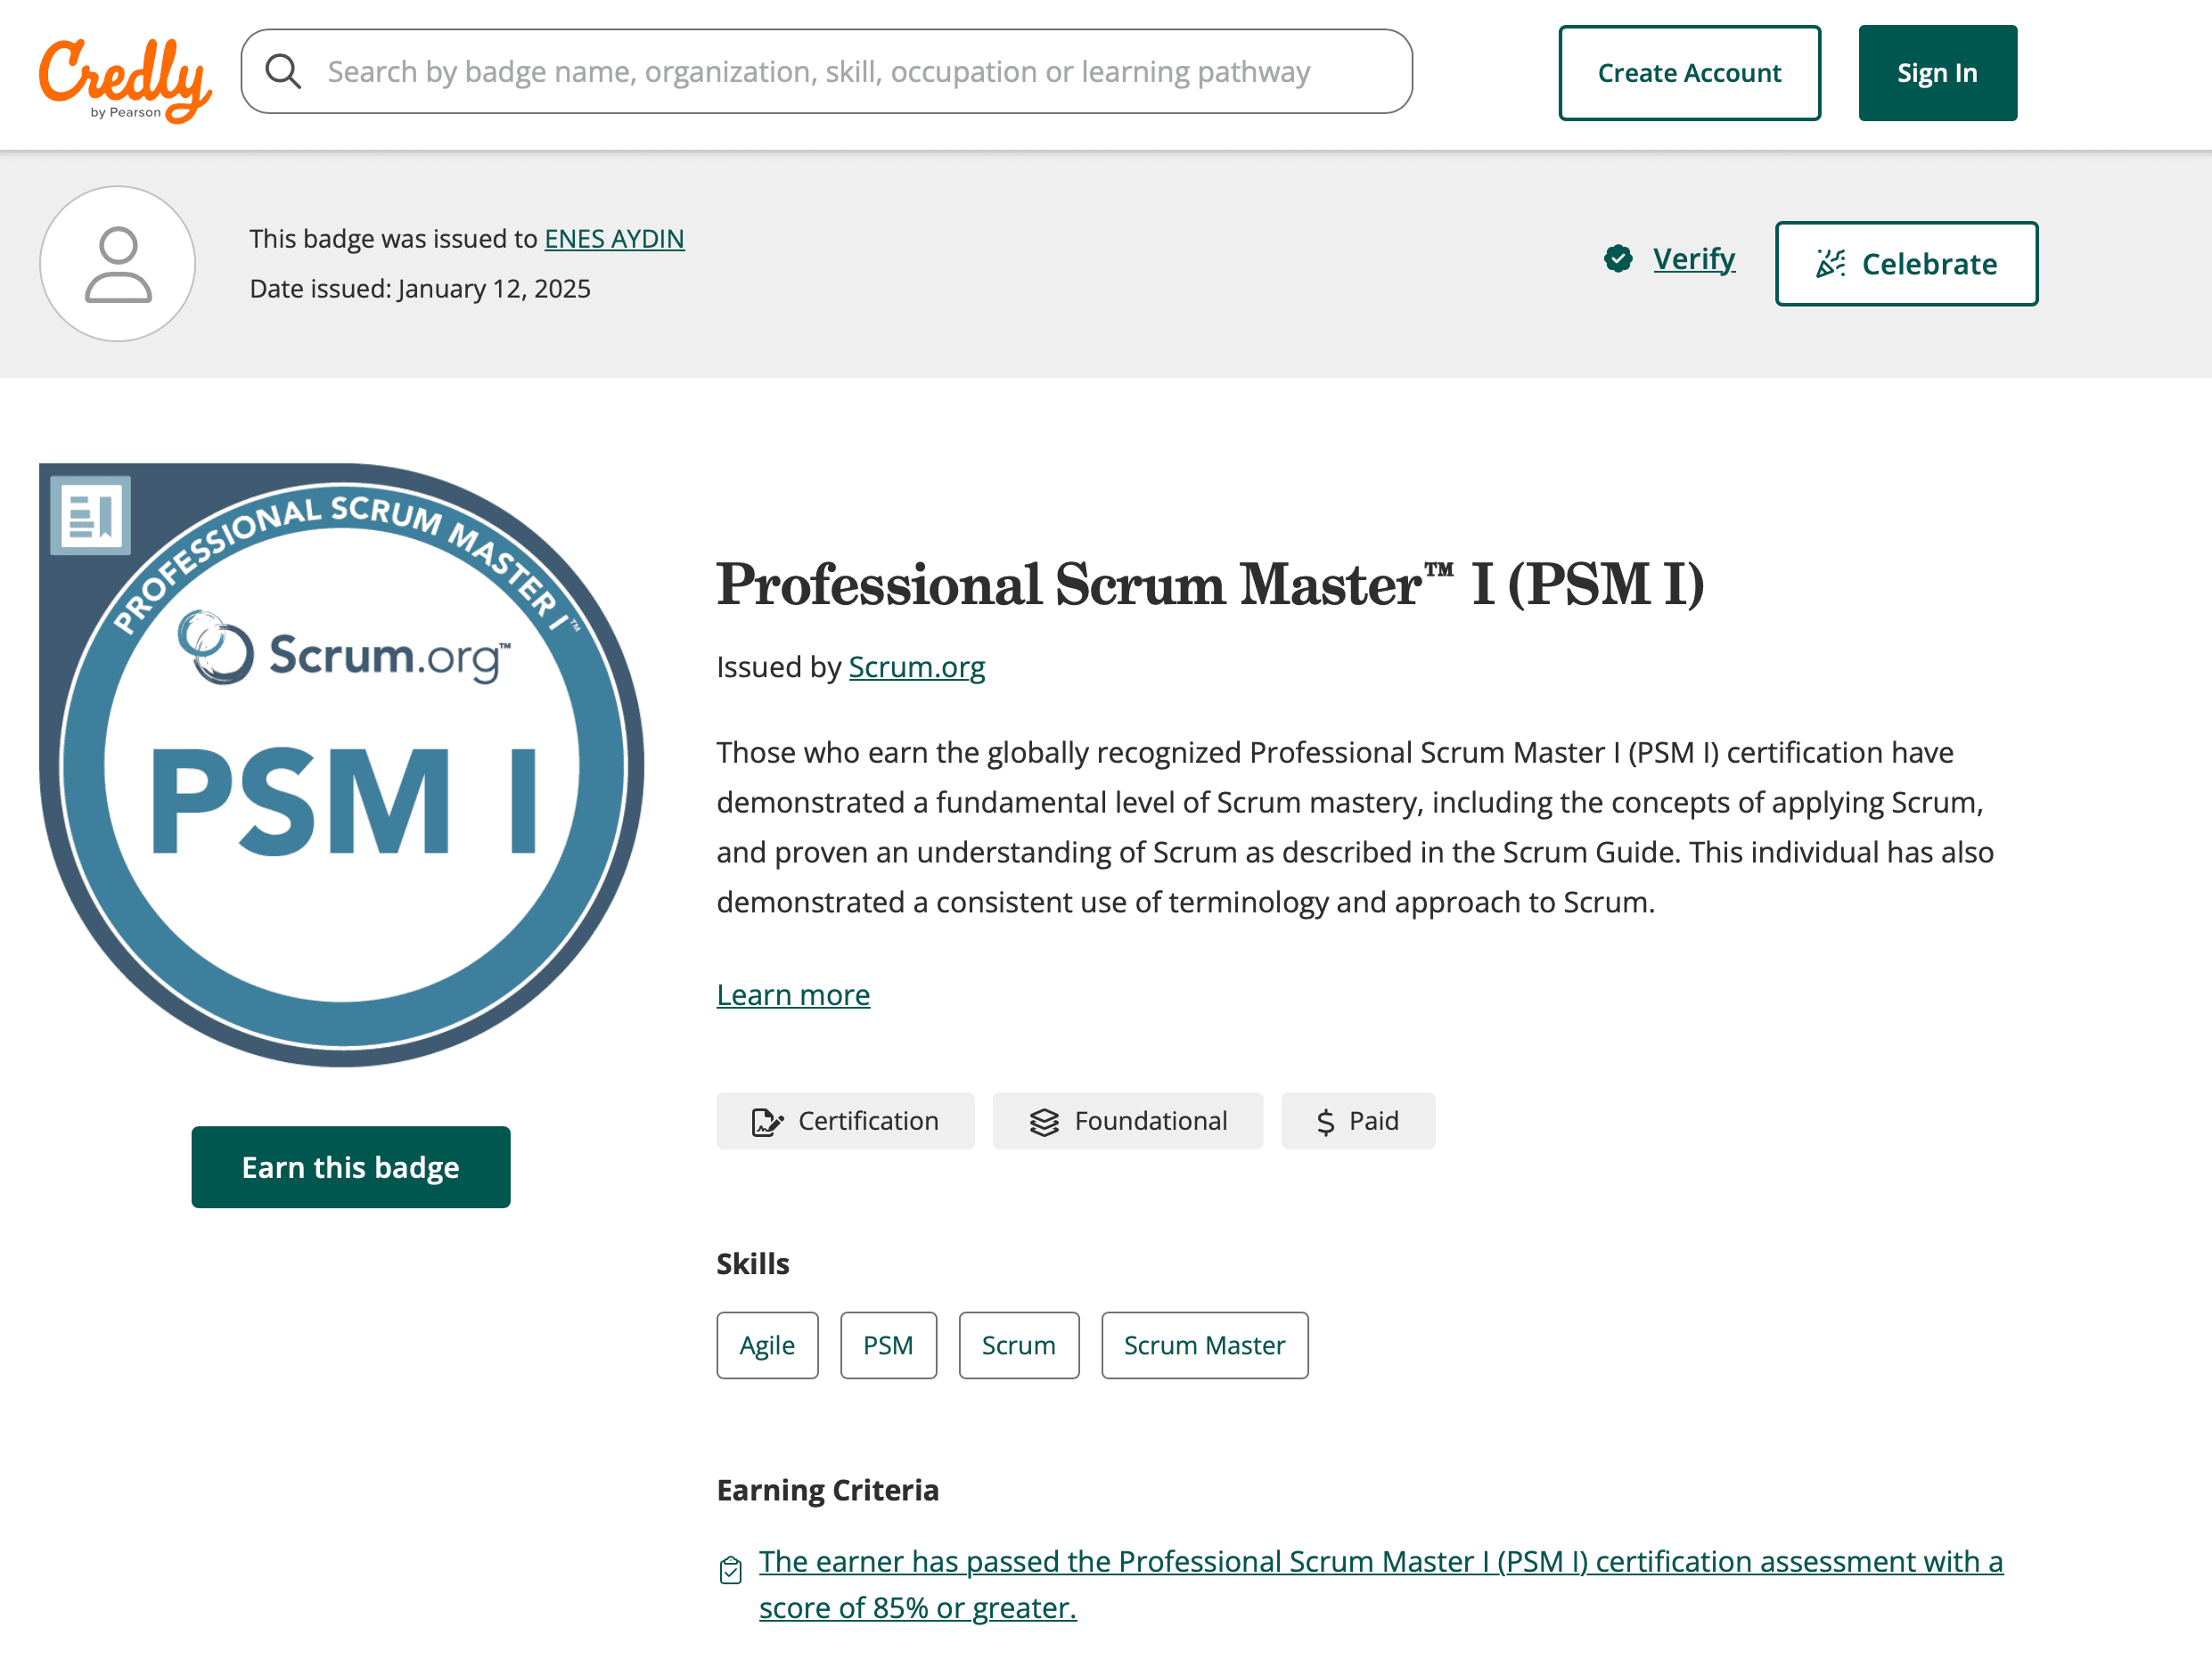2212x1668 pixels.
Task: Click the clipboard check icon under Earning Criteria
Action: pyautogui.click(x=731, y=1570)
